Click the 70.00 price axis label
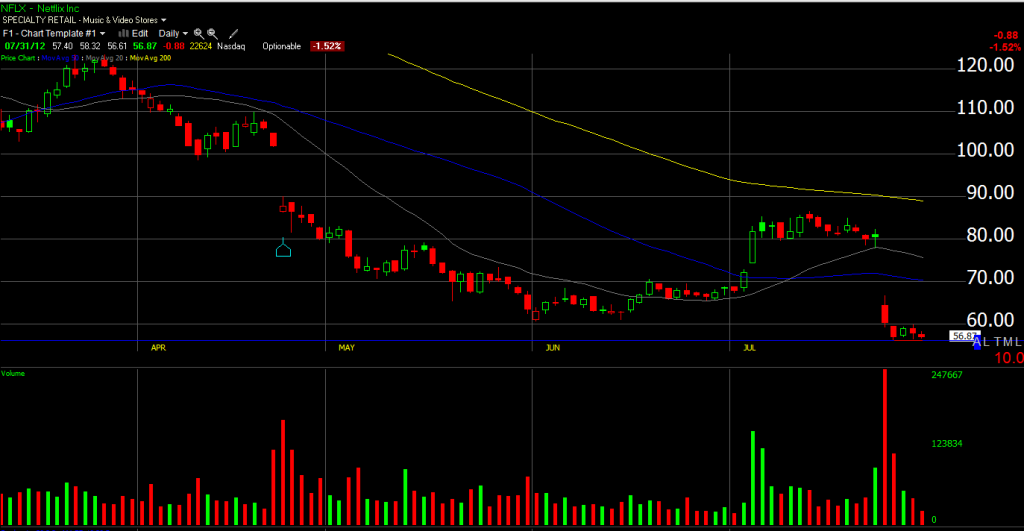 (x=990, y=278)
